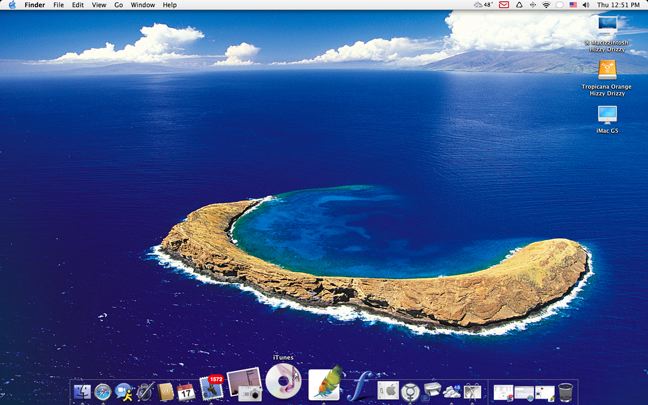Viewport: 648px width, 405px height.
Task: Restore minimized window nearest the dock divider
Action: 503,392
